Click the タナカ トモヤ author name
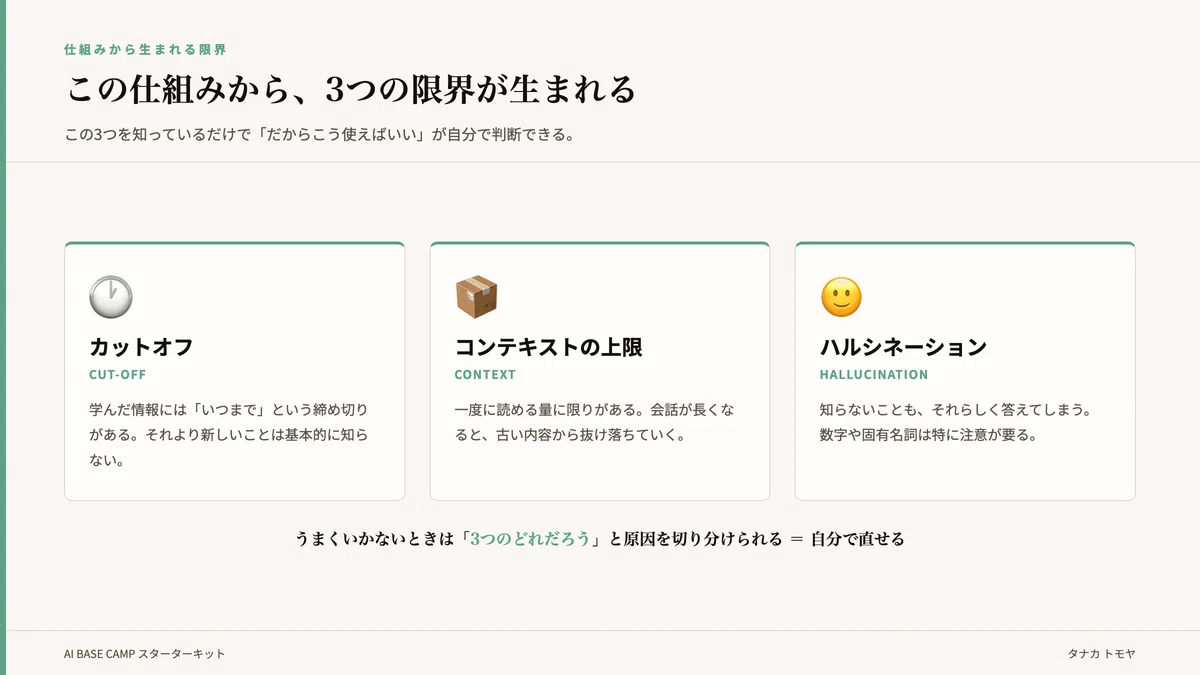This screenshot has height=675, width=1200. [x=1101, y=654]
